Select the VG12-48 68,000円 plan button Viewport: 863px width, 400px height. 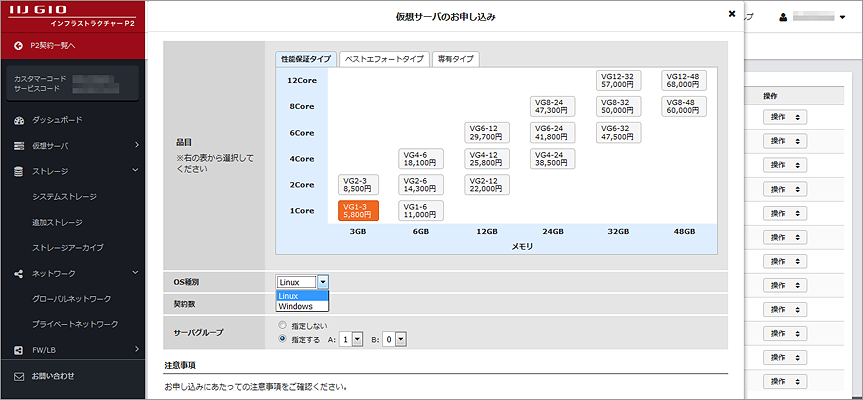[x=684, y=80]
